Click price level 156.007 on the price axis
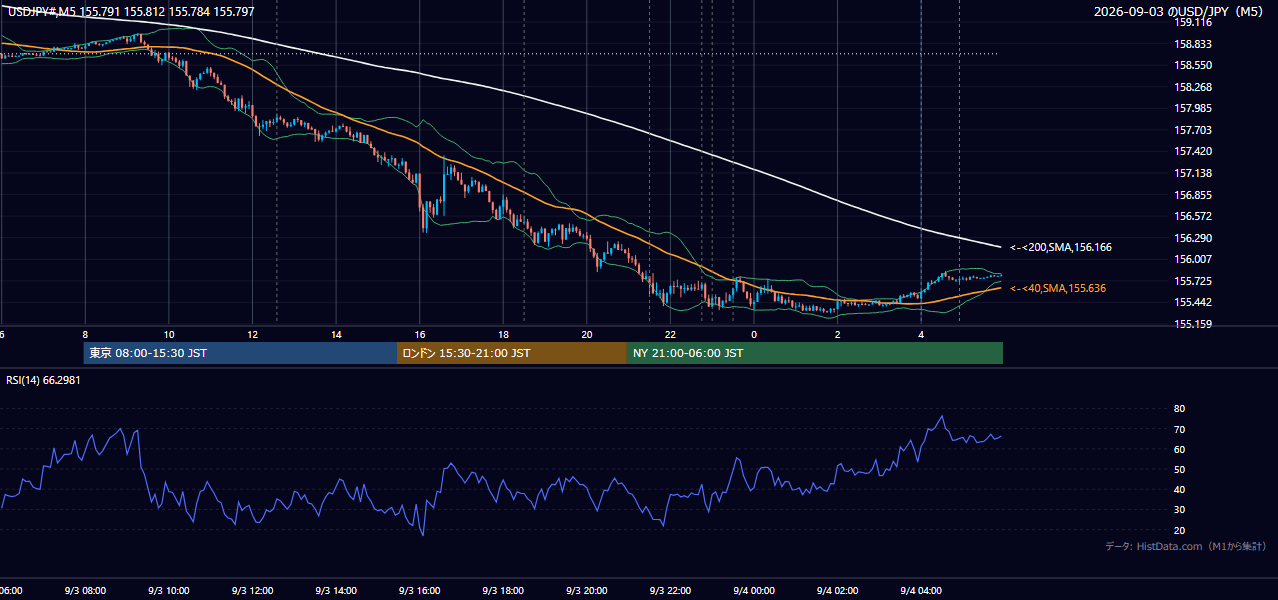Image resolution: width=1278 pixels, height=600 pixels. [1192, 259]
